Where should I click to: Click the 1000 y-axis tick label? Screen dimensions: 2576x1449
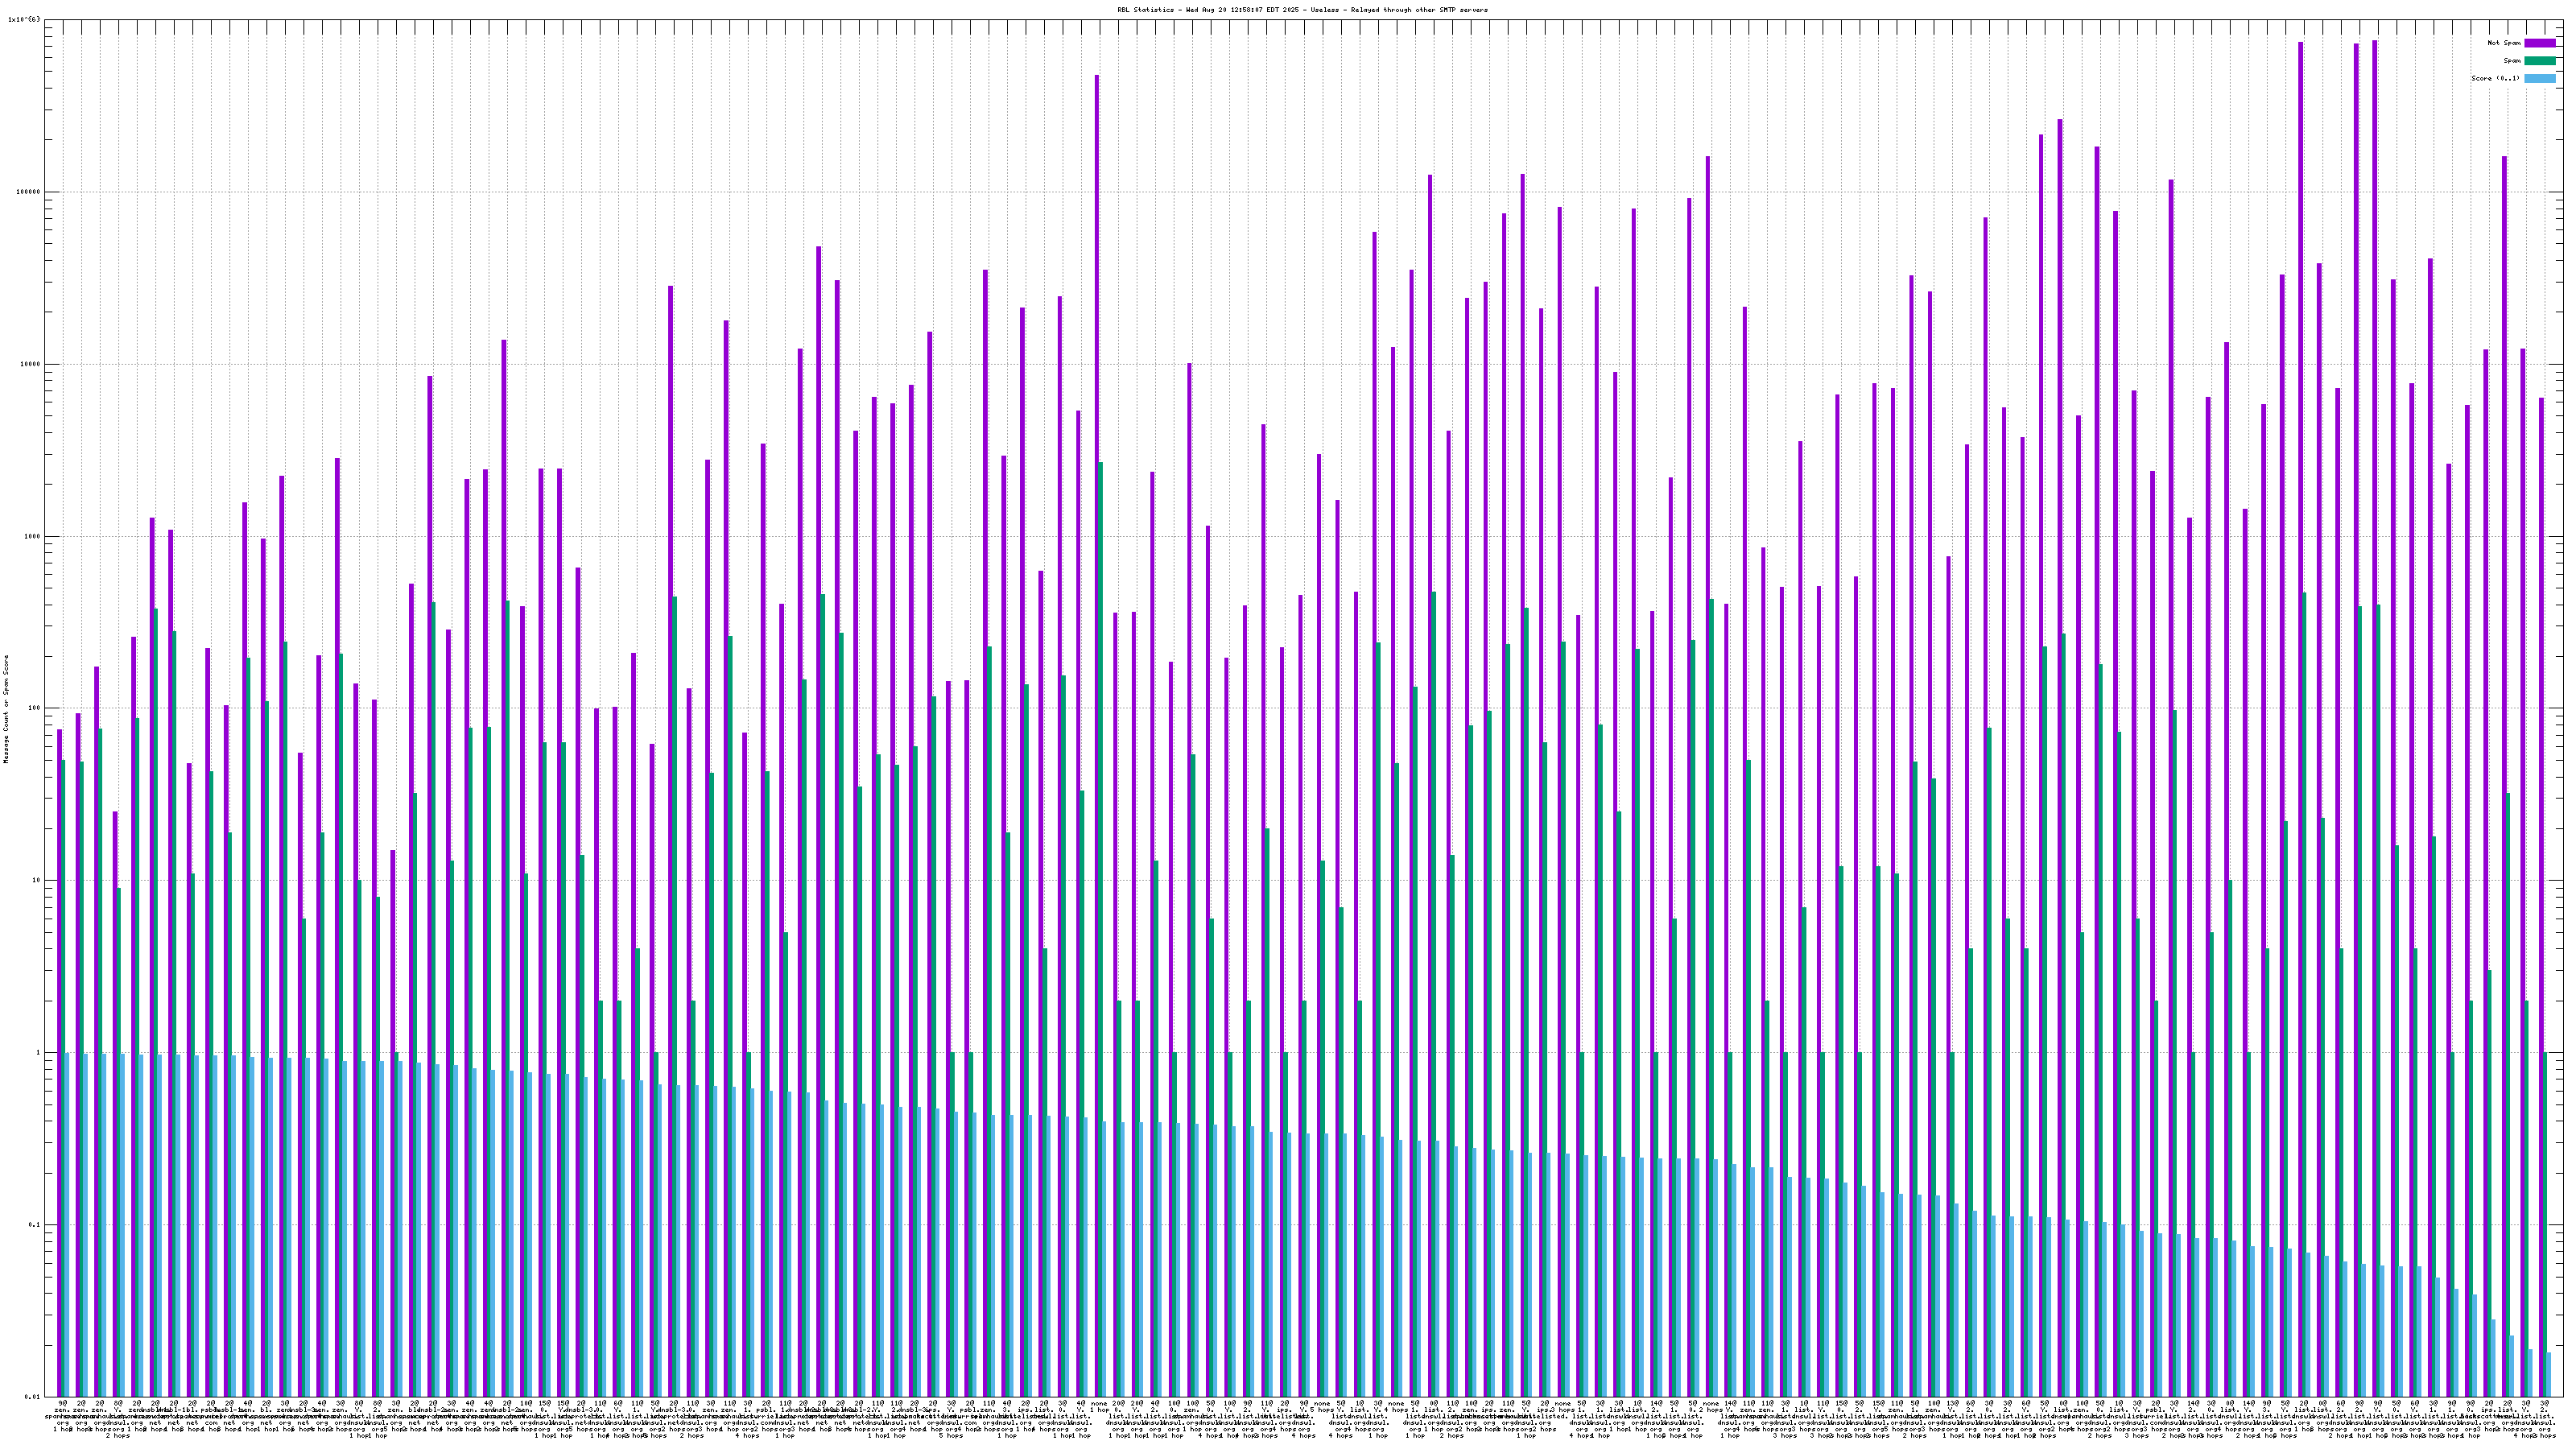[x=34, y=536]
